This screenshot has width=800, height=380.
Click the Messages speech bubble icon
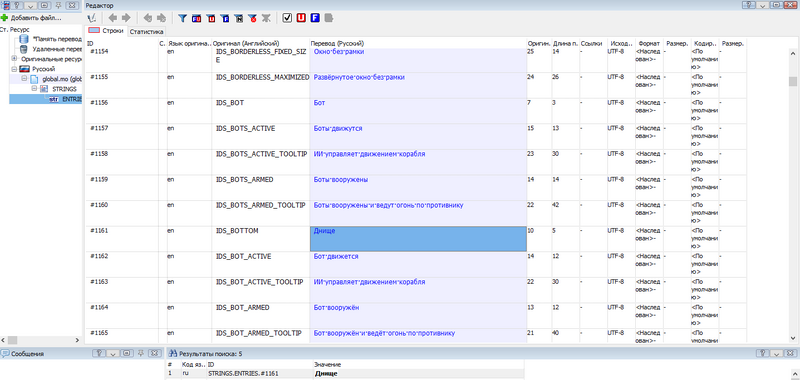pos(5,353)
